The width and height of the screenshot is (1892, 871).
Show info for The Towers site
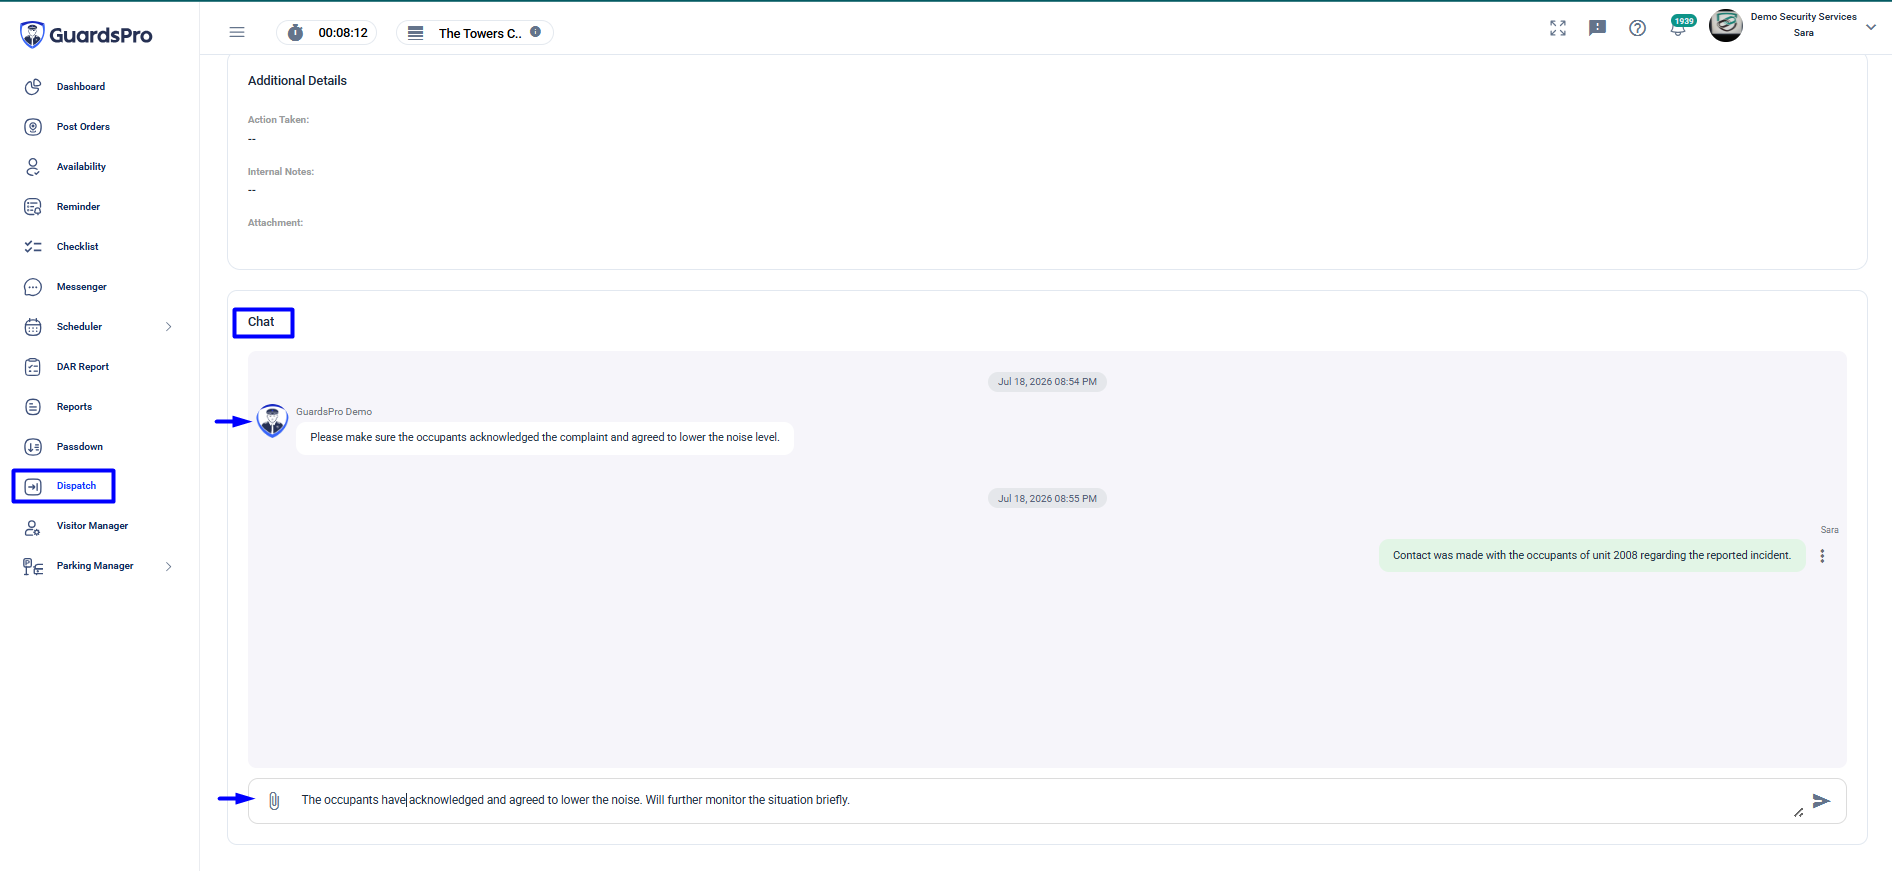click(x=536, y=32)
